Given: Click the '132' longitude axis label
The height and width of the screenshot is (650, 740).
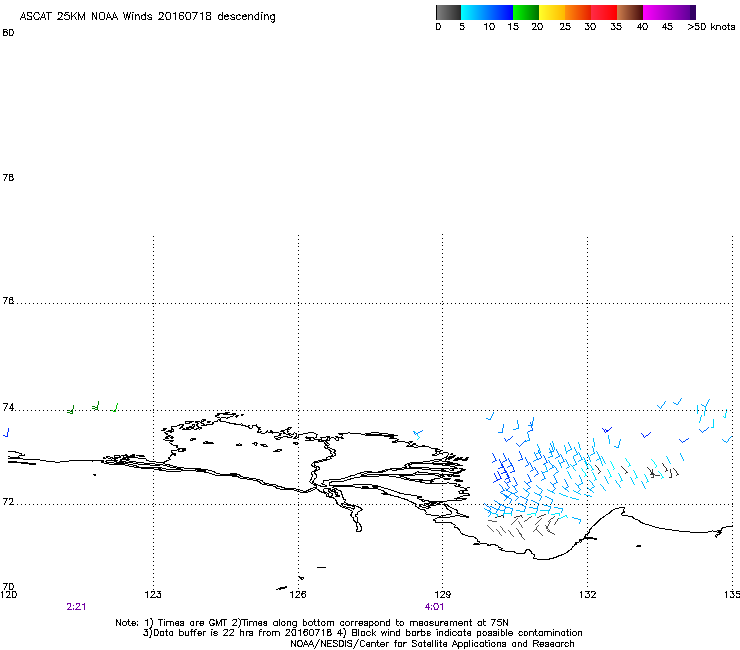Looking at the screenshot, I should click(588, 594).
